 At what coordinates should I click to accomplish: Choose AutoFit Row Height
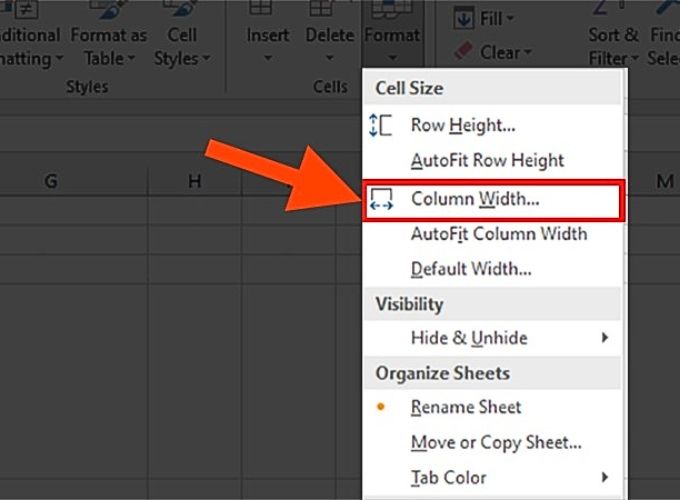click(x=487, y=160)
